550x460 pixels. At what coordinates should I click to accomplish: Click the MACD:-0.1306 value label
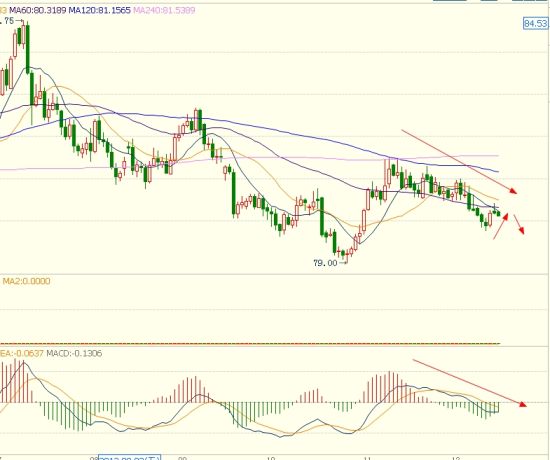74,353
